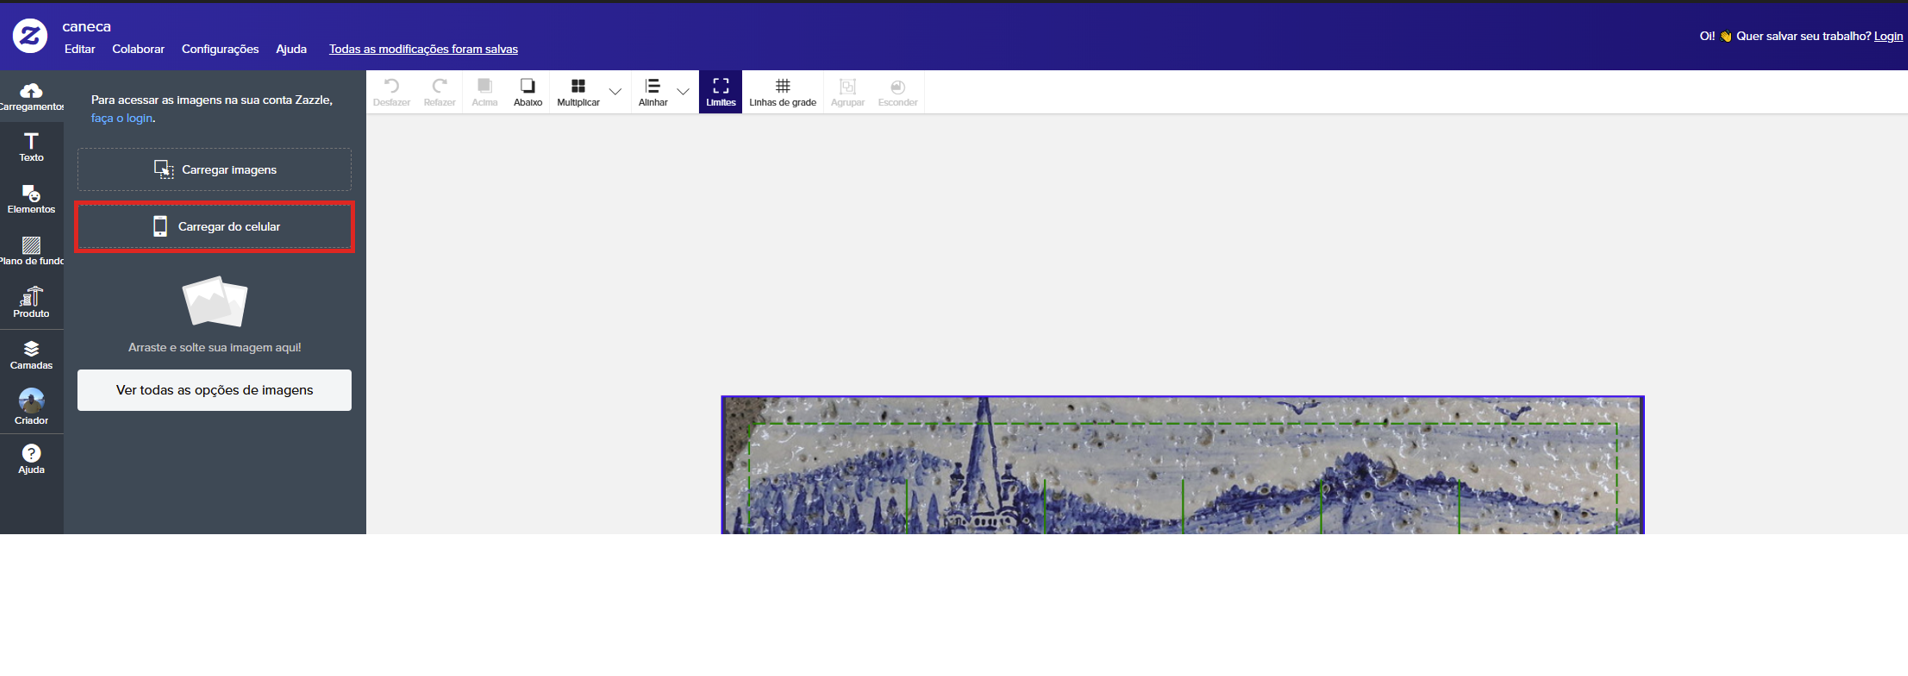Toggle the Limites bounds display
1908x676 pixels.
pos(720,92)
